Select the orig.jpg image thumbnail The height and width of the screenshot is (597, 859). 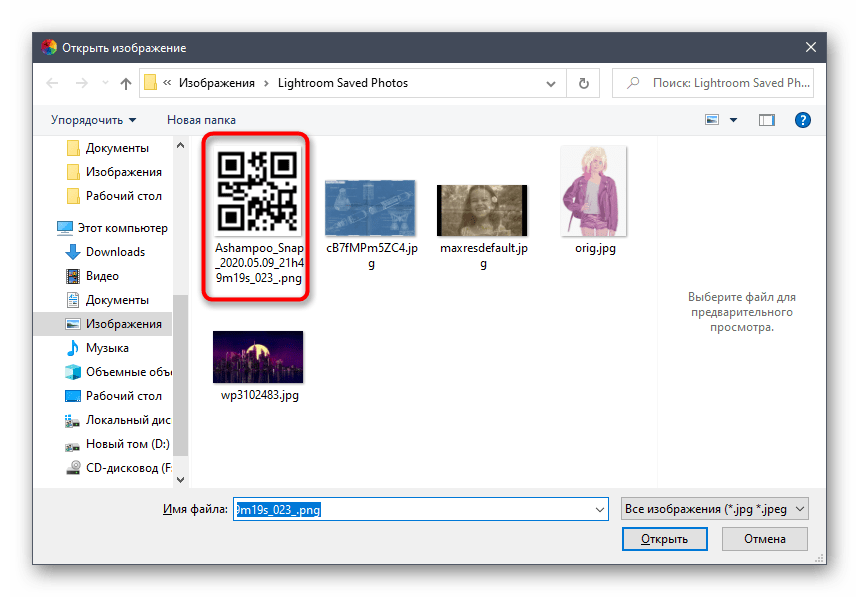coord(594,191)
